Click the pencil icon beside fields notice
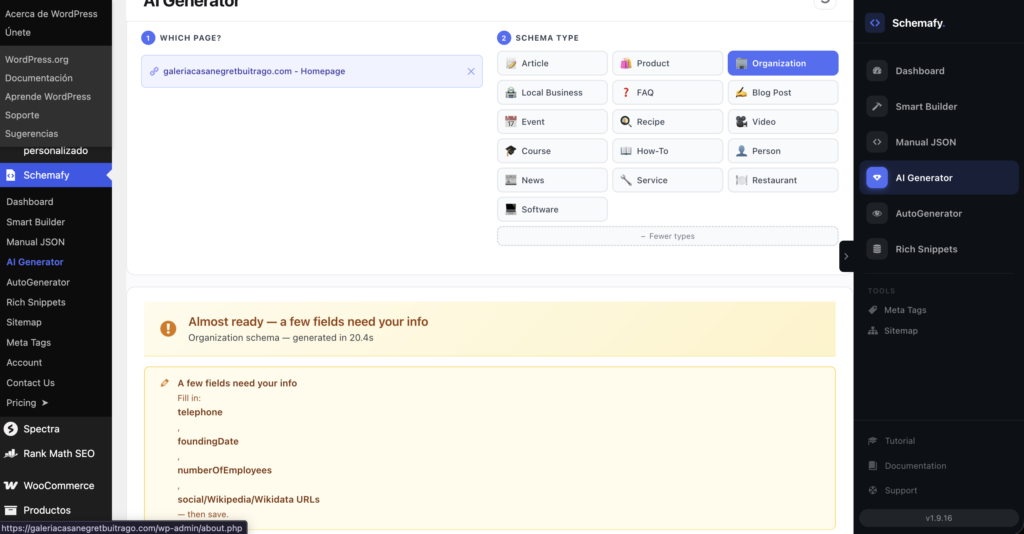Image resolution: width=1024 pixels, height=534 pixels. (165, 383)
